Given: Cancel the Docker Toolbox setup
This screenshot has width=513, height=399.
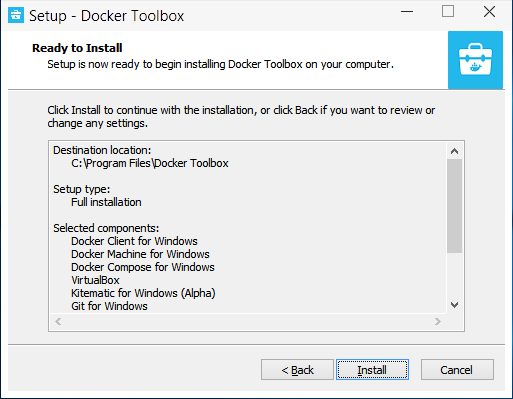Looking at the screenshot, I should coord(457,369).
